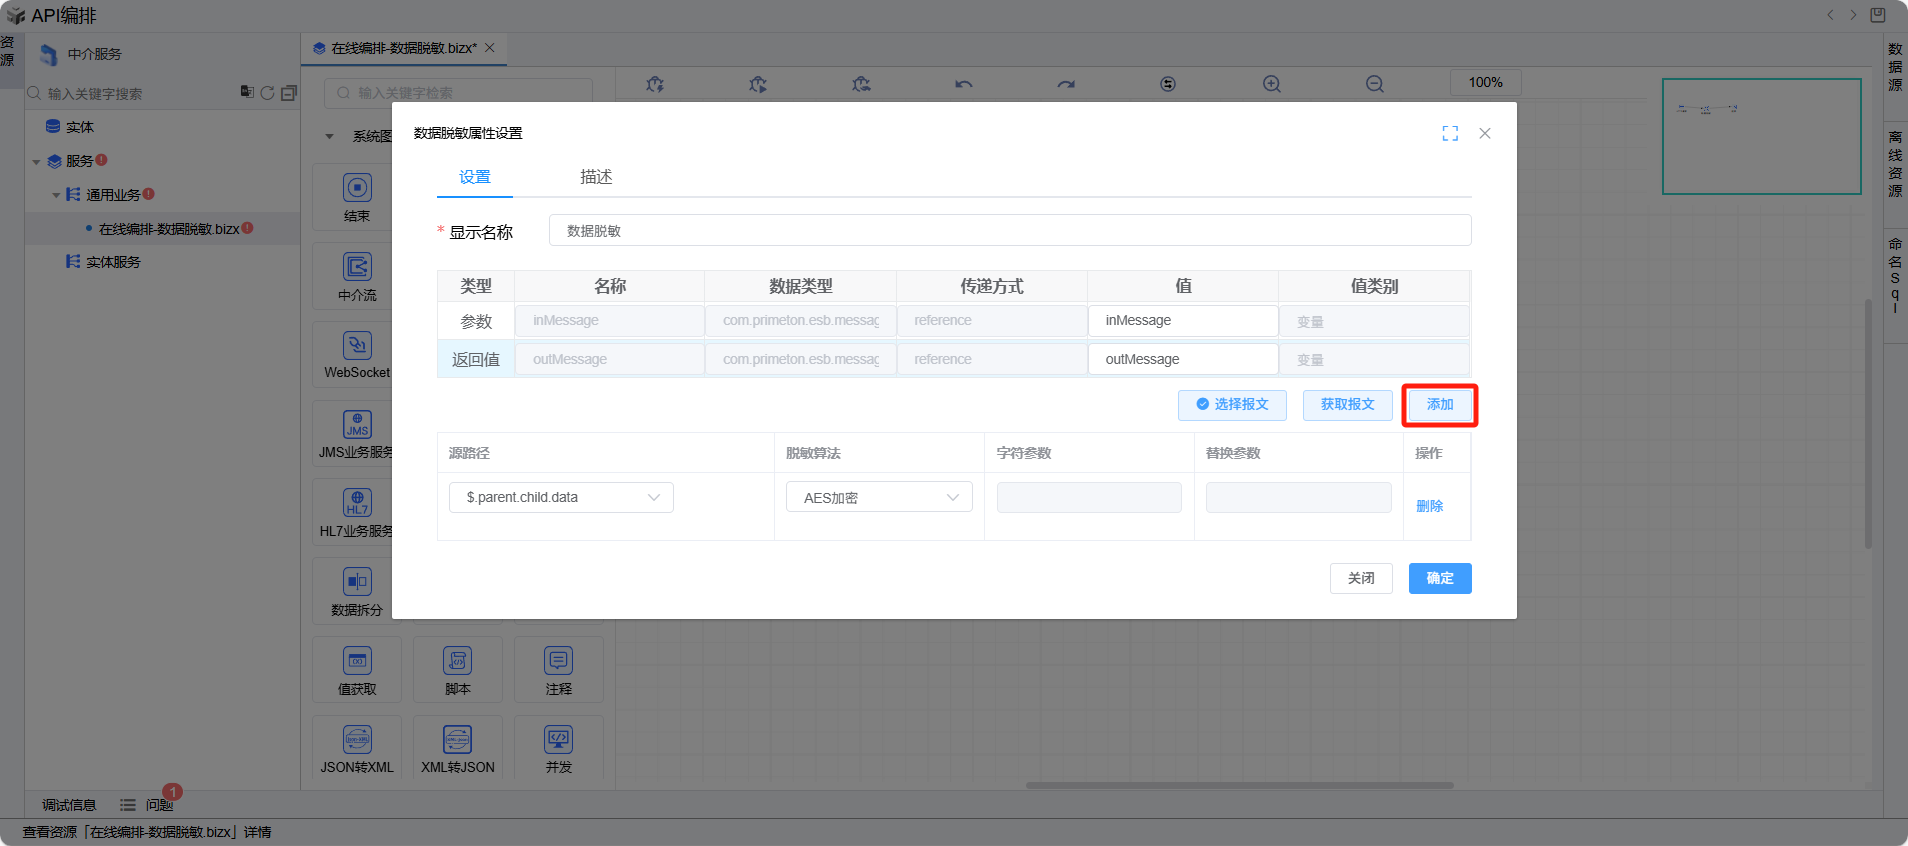Collapse the 服务 tree node
The height and width of the screenshot is (846, 1908).
pyautogui.click(x=36, y=161)
